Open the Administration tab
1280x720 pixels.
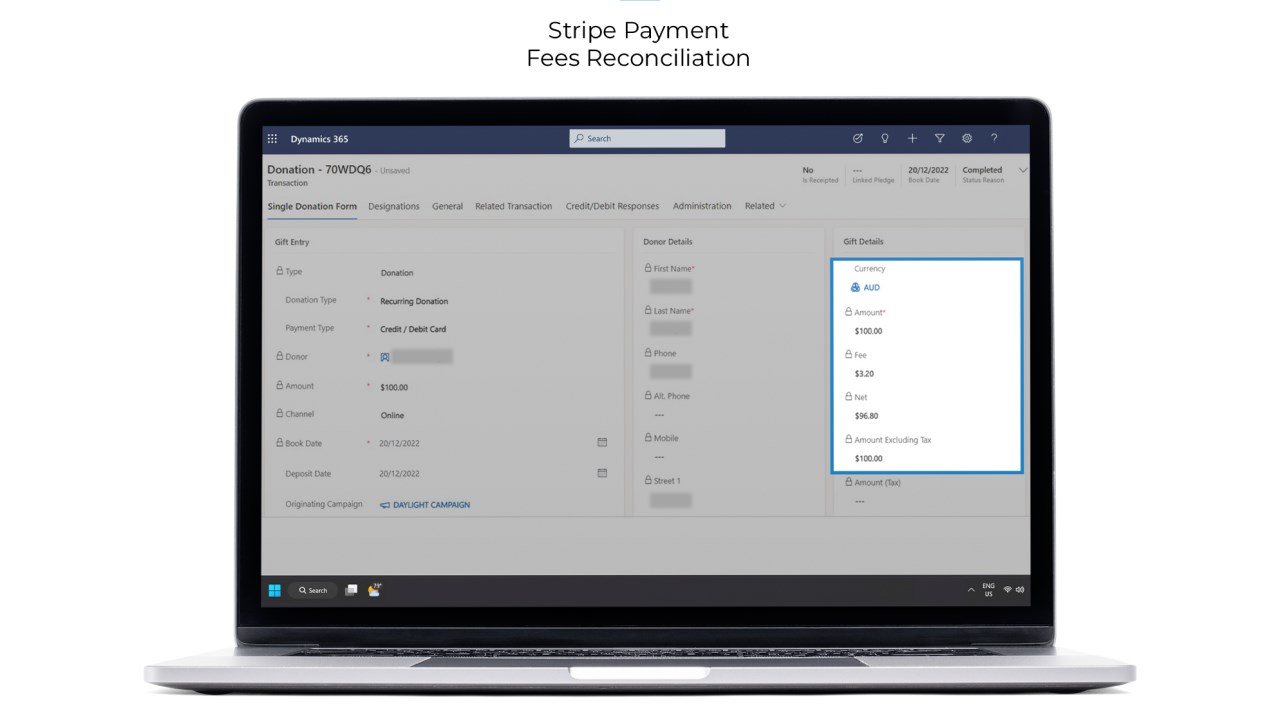click(702, 206)
